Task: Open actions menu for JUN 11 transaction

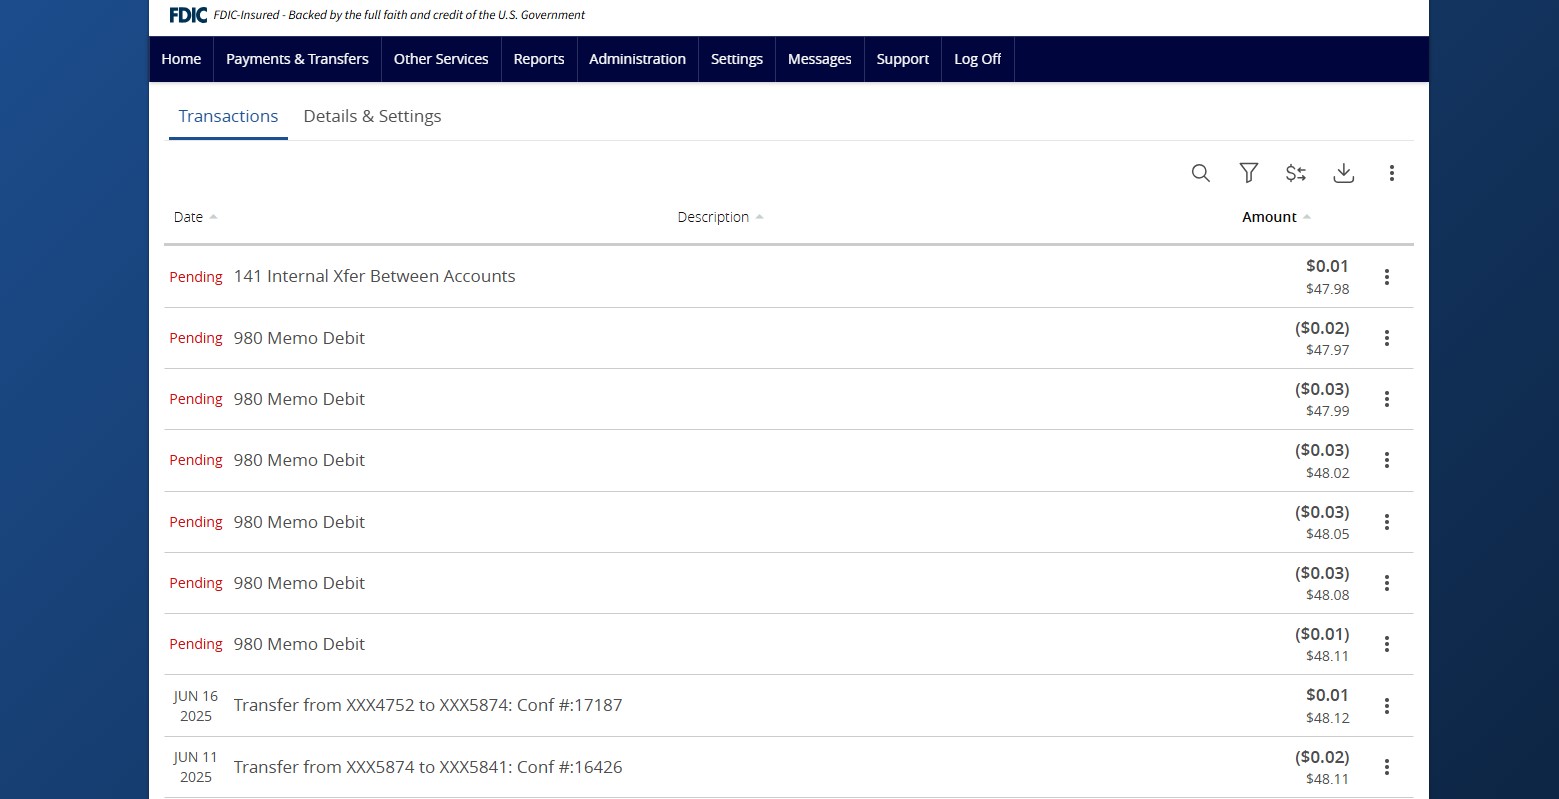Action: 1387,767
